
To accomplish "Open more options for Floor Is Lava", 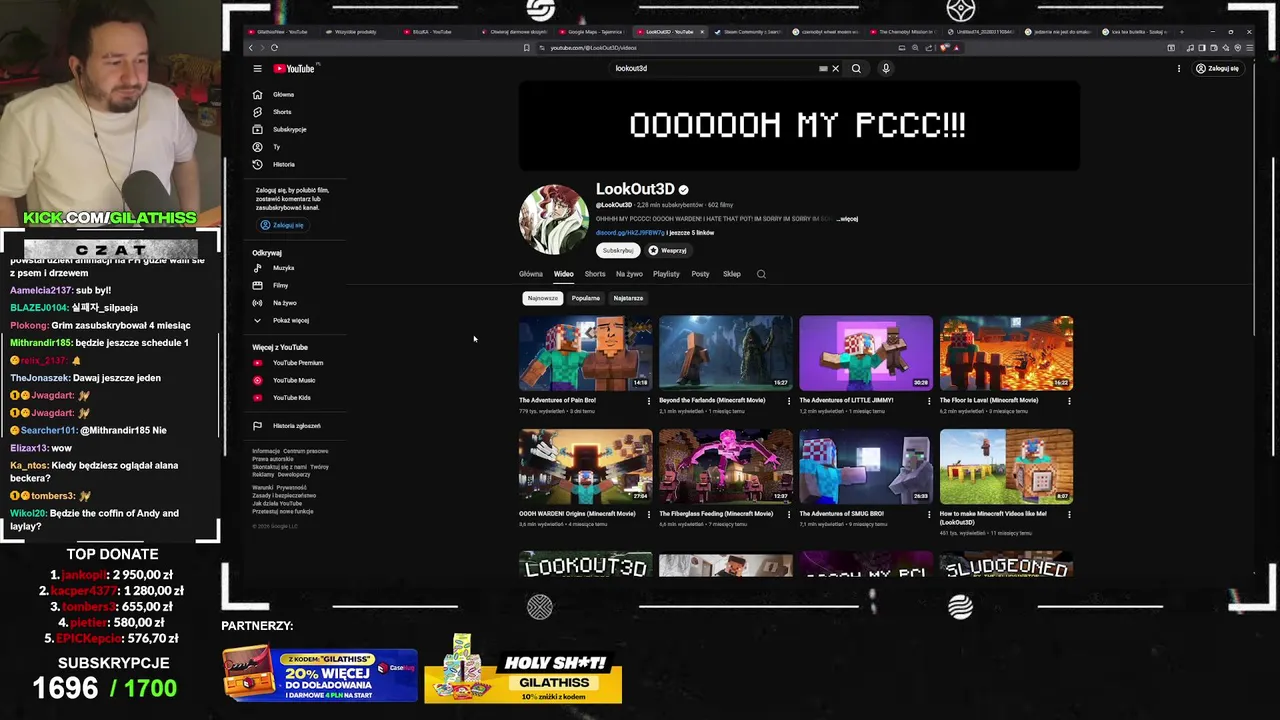I will pos(1069,401).
